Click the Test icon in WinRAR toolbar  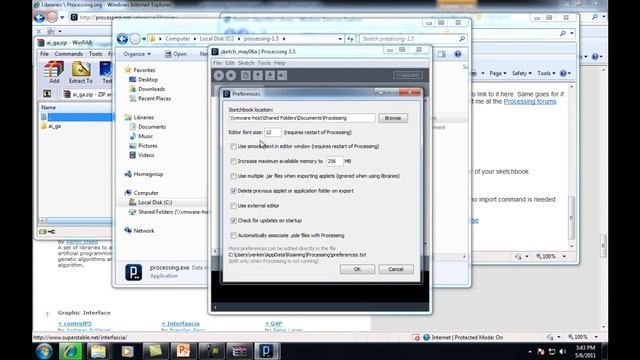pos(106,72)
